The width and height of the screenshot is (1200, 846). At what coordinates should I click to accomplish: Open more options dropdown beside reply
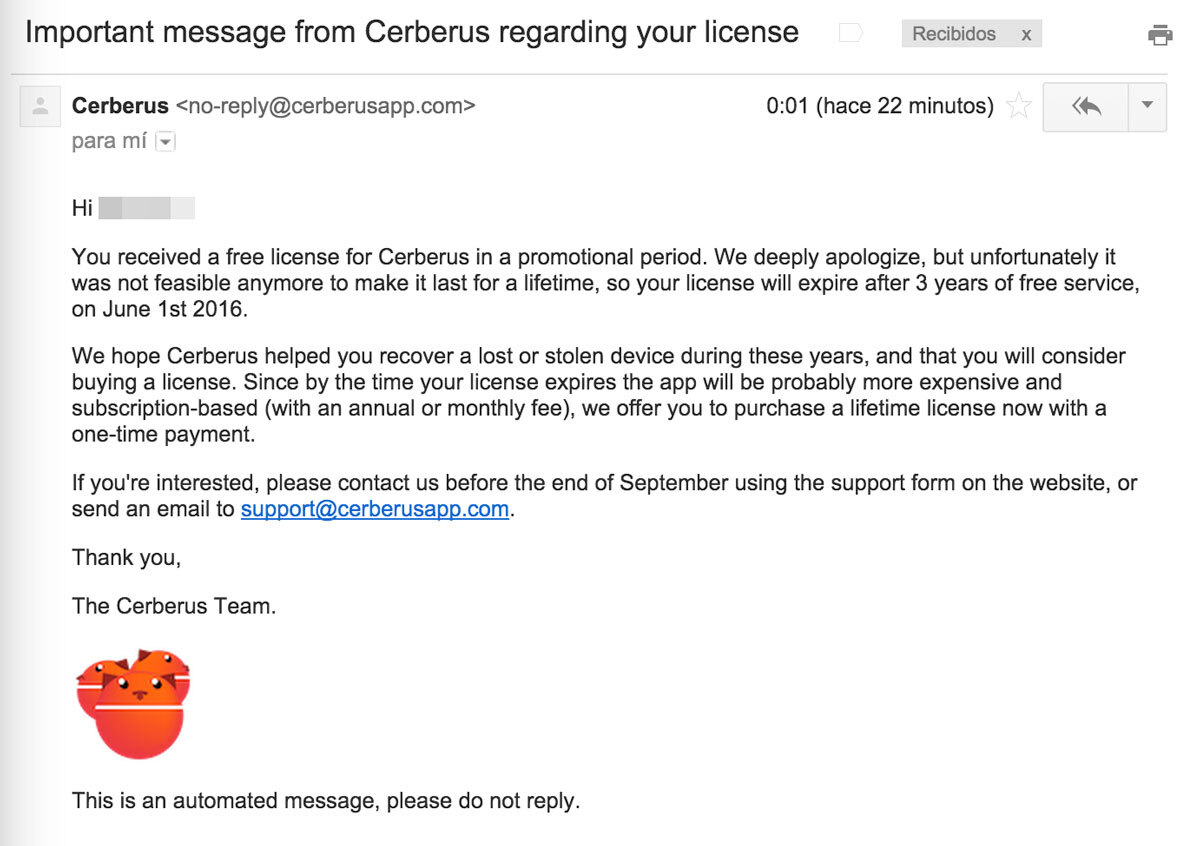pos(1147,106)
